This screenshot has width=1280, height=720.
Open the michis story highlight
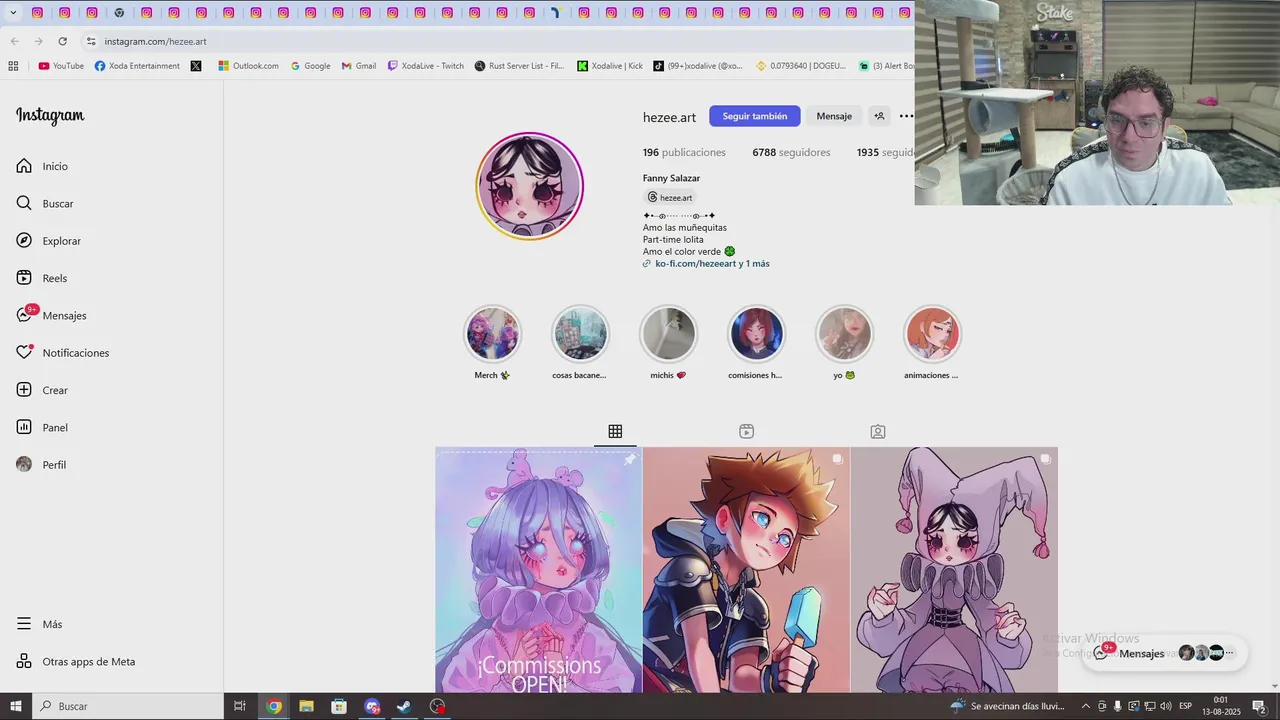pyautogui.click(x=668, y=334)
